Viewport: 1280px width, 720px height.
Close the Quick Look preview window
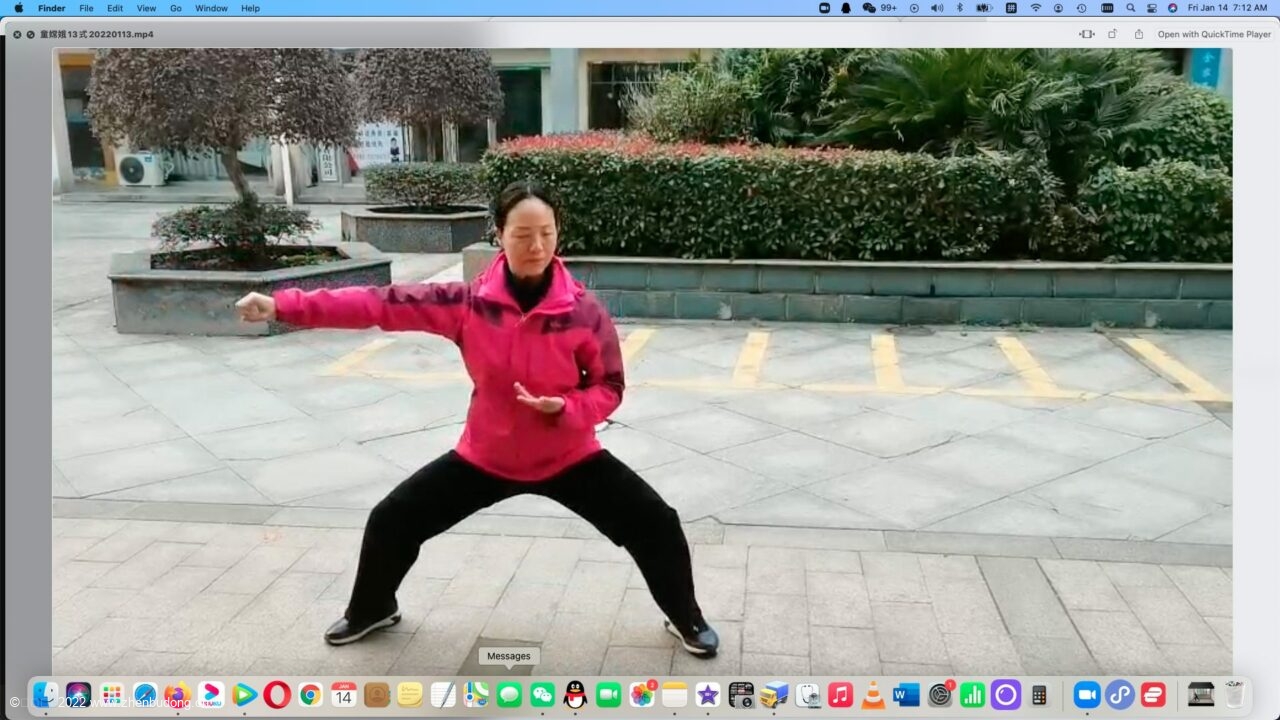[x=17, y=34]
